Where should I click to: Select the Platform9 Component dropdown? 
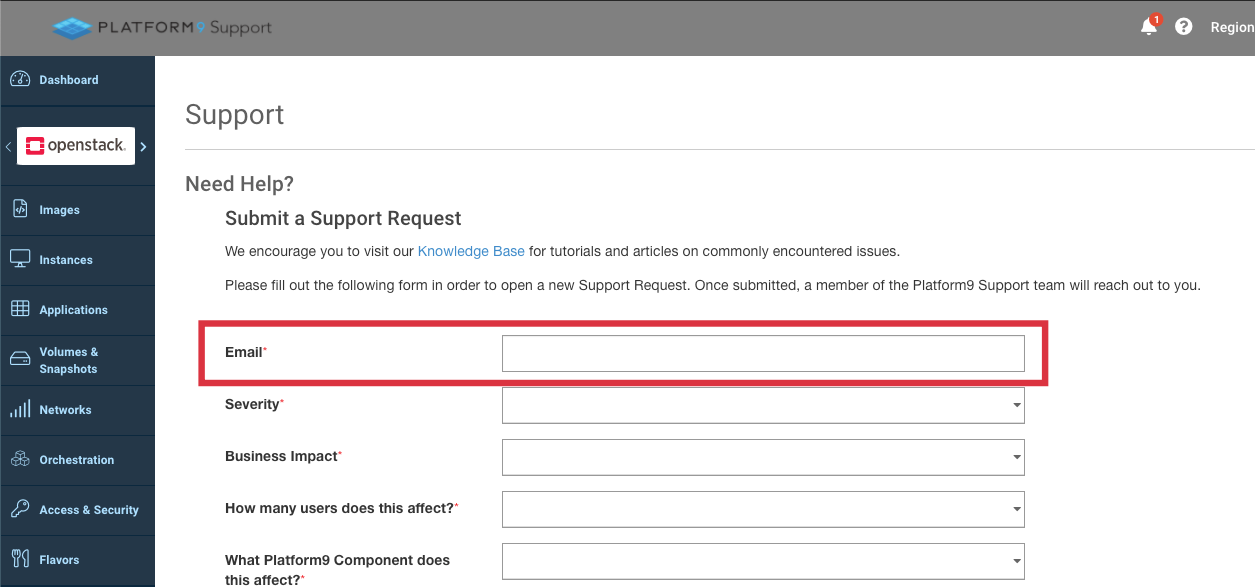point(762,561)
